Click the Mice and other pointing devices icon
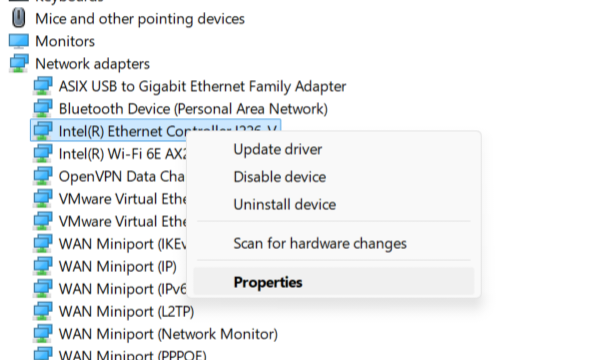Screen dimensions: 594x360 coord(19,18)
